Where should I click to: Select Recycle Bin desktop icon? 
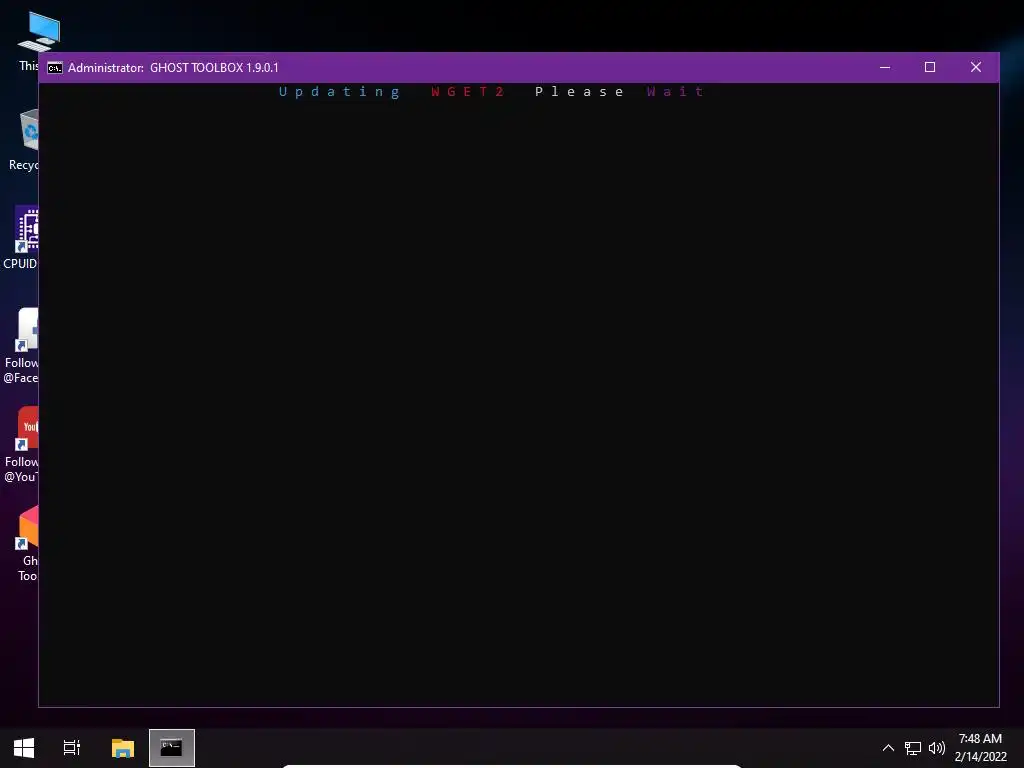coord(24,140)
